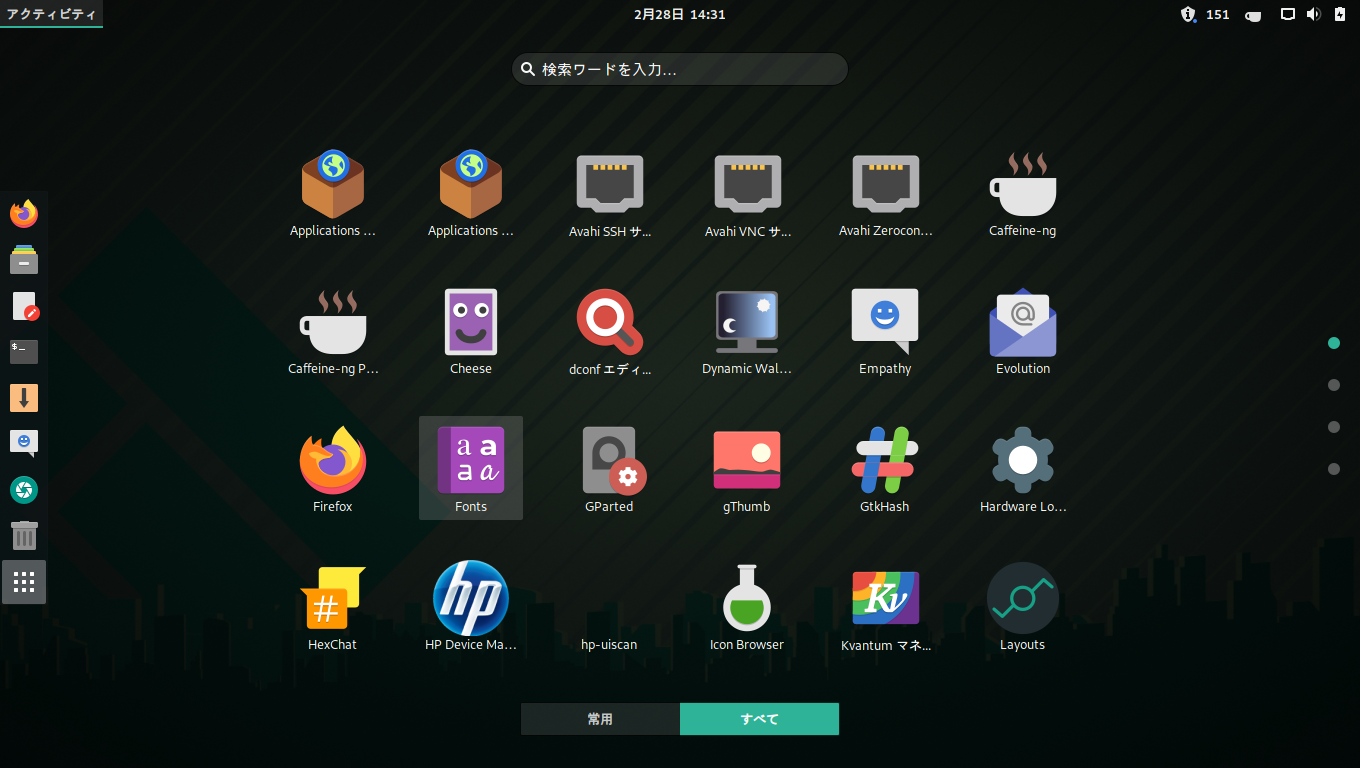Click the battery status icon
This screenshot has height=768, width=1360.
tap(1340, 14)
